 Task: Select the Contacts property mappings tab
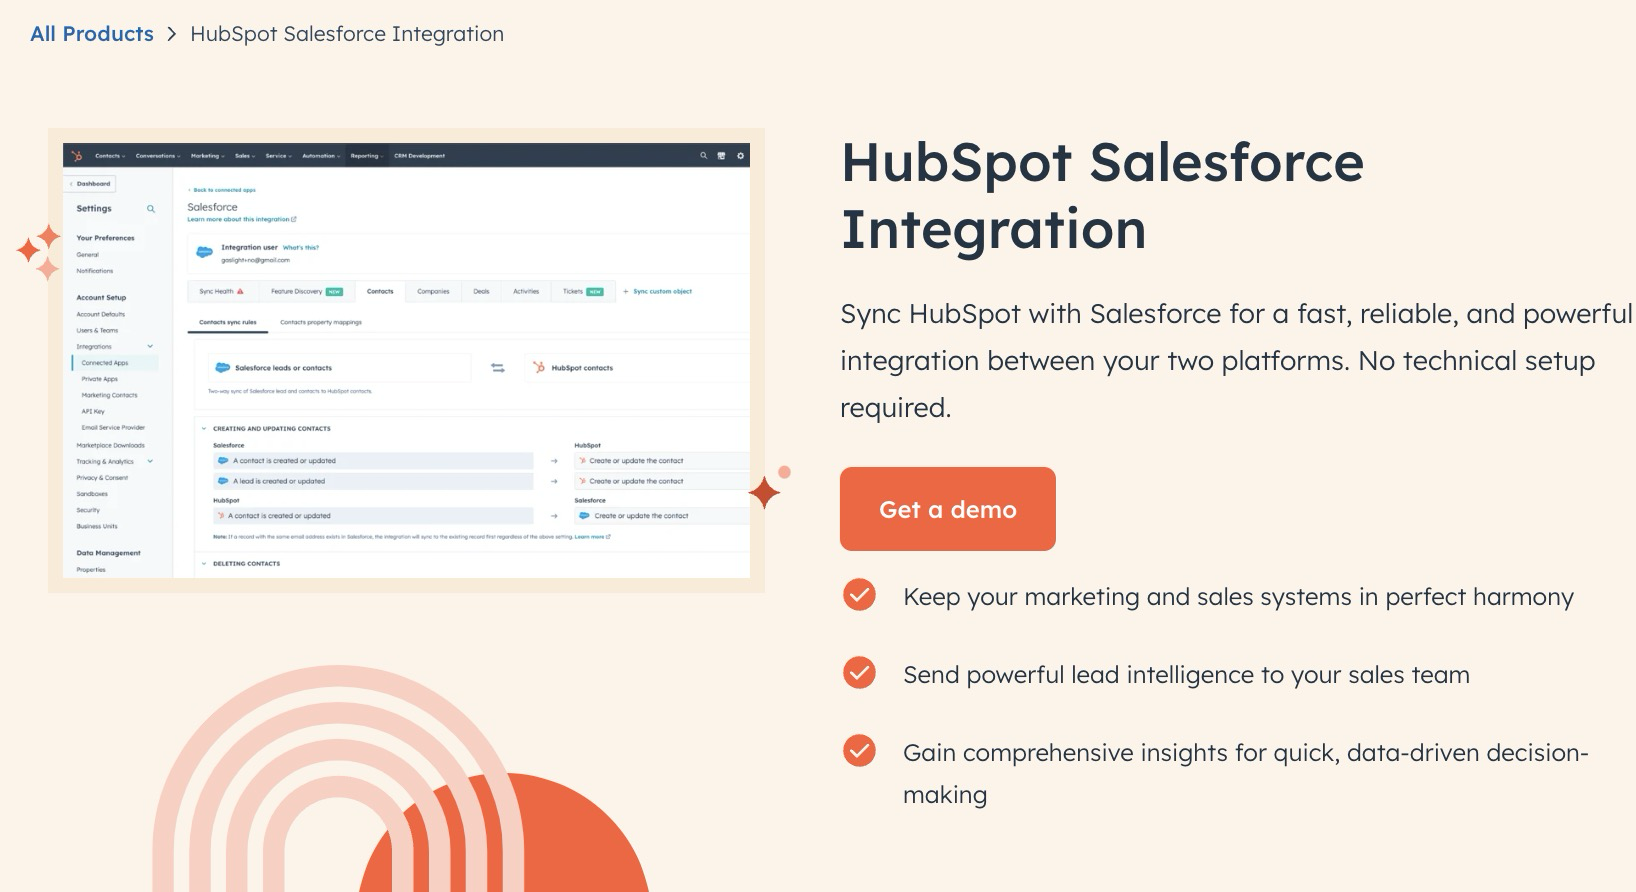(x=320, y=323)
